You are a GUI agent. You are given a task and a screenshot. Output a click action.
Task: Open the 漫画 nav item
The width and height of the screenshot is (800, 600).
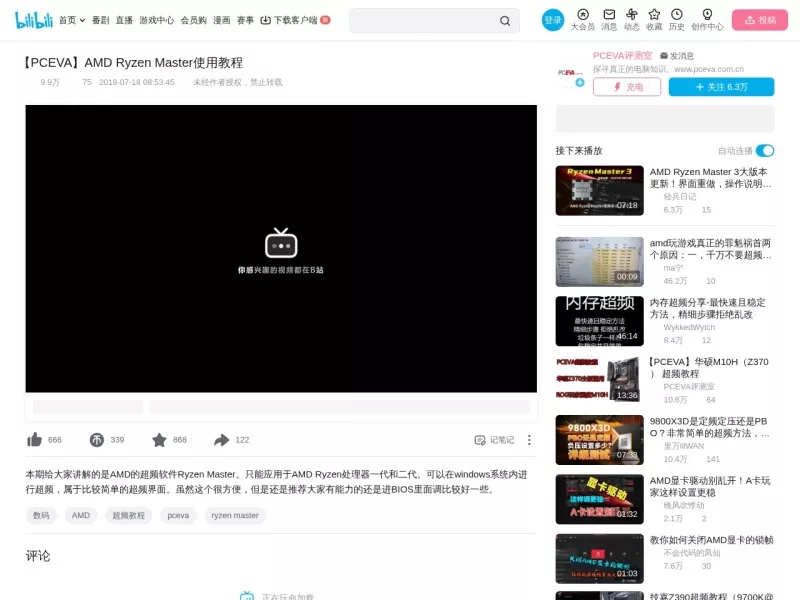click(x=221, y=20)
